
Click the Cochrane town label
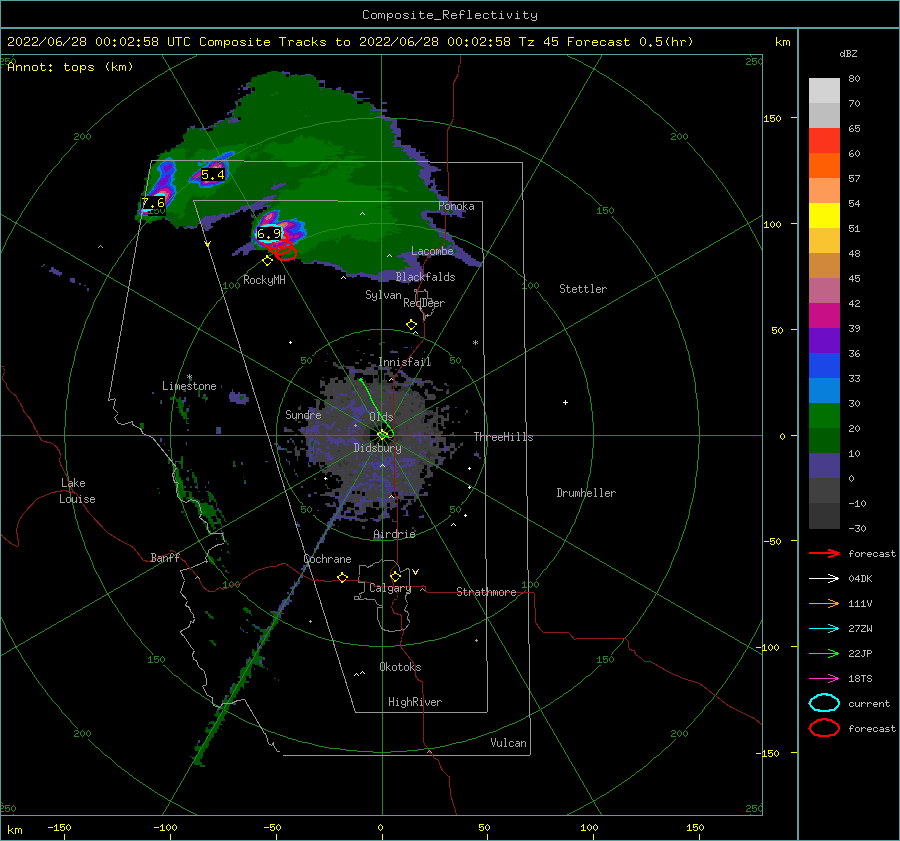click(327, 559)
